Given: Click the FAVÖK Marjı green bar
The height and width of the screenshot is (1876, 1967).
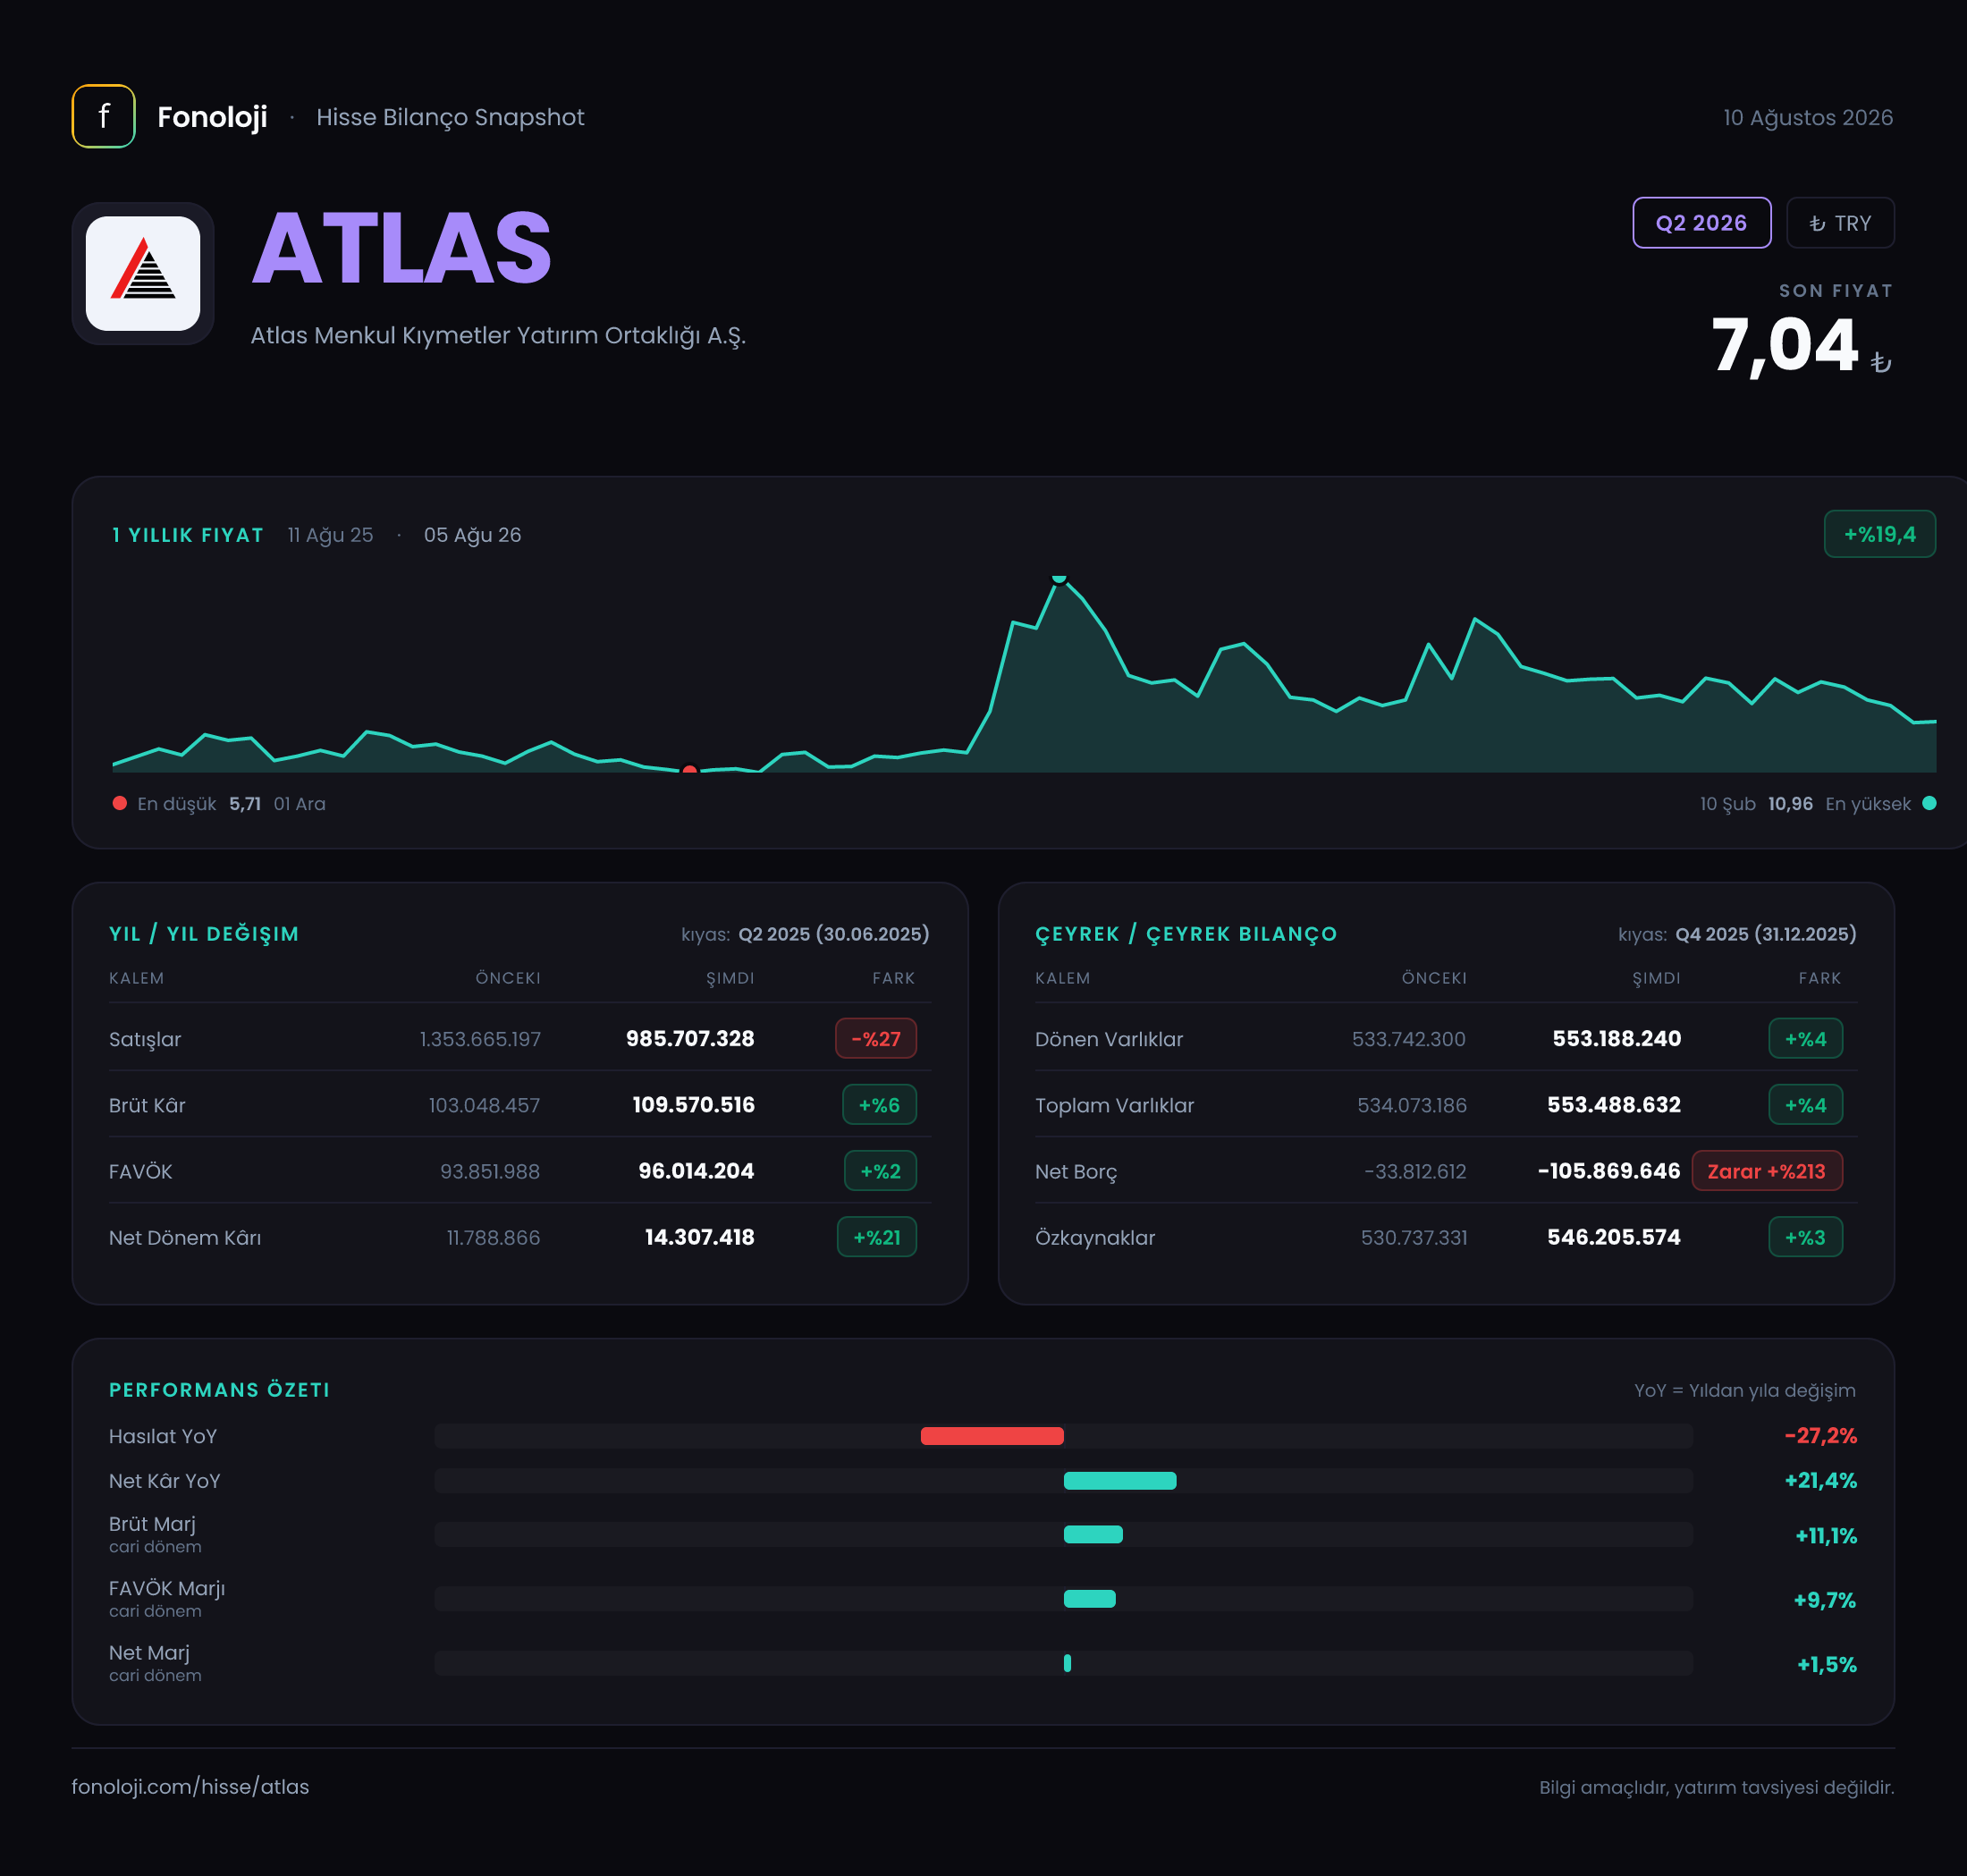Looking at the screenshot, I should coord(1089,1598).
